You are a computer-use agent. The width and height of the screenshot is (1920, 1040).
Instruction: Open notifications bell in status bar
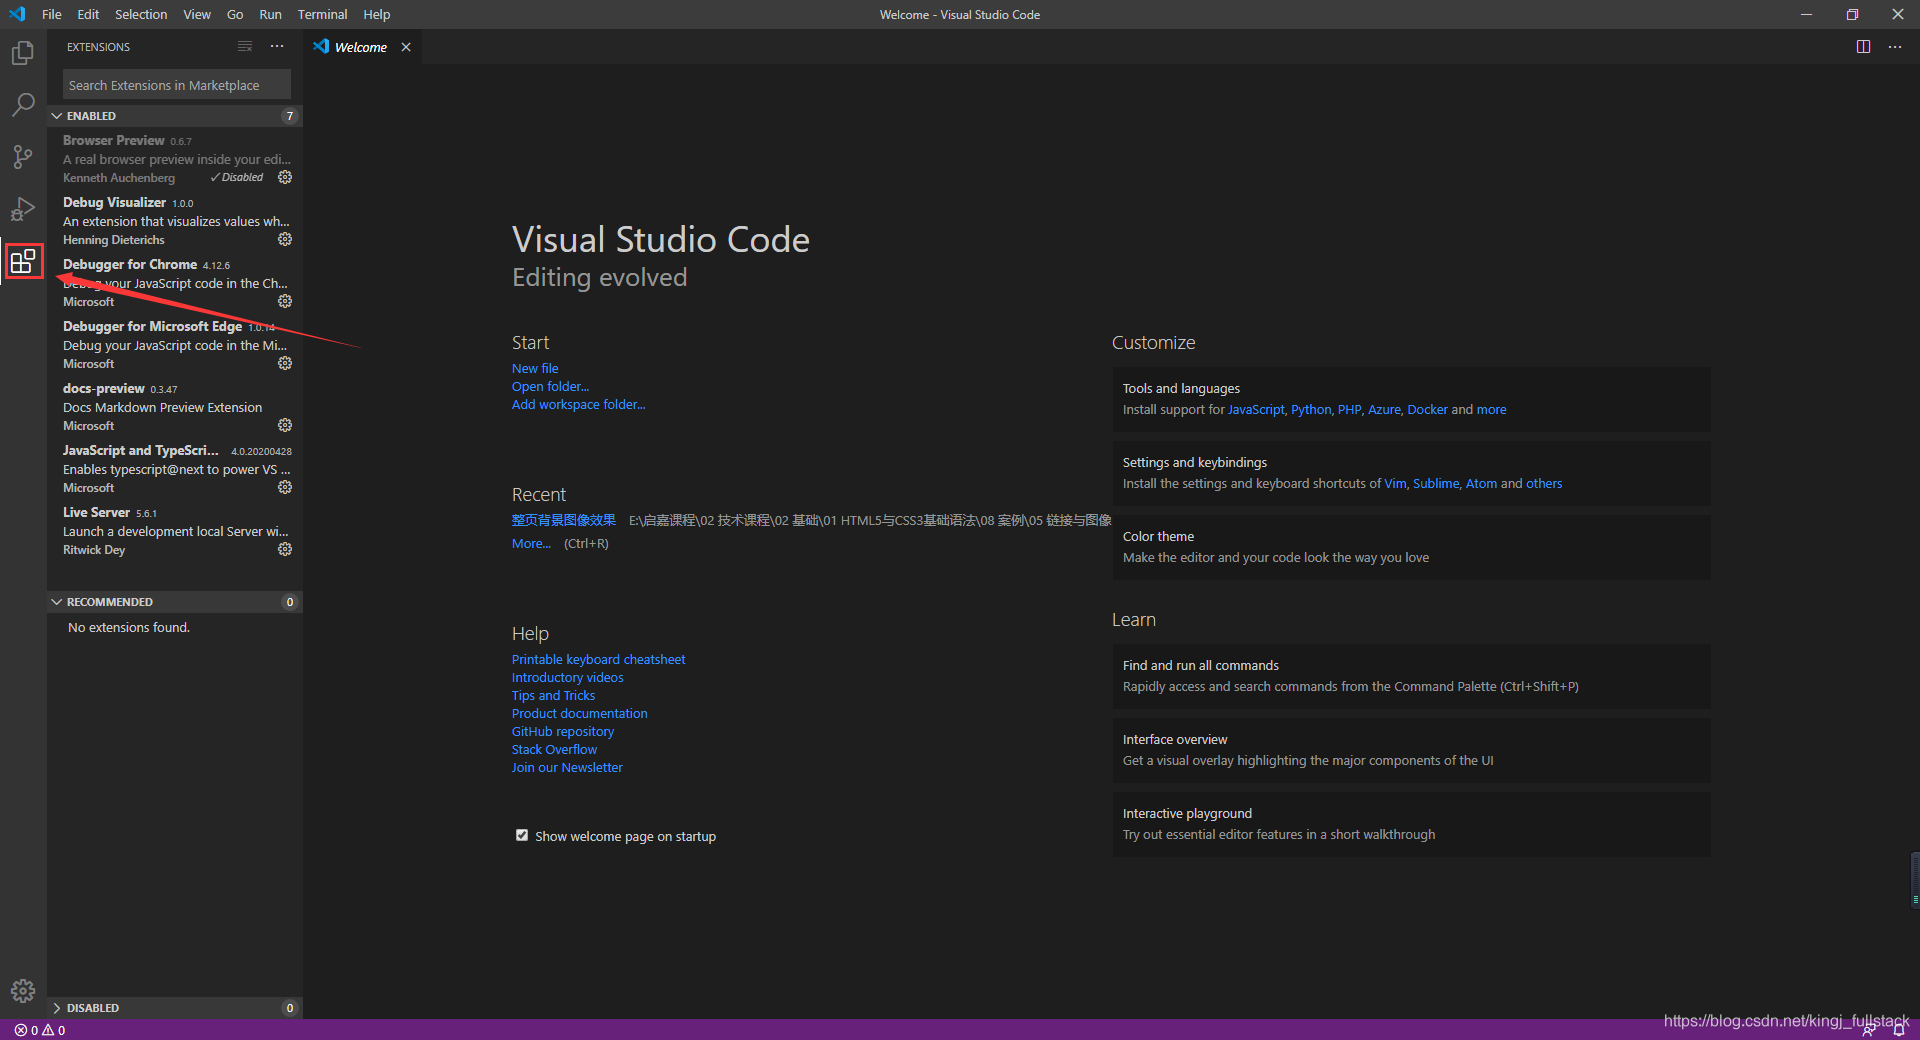coord(1898,1030)
